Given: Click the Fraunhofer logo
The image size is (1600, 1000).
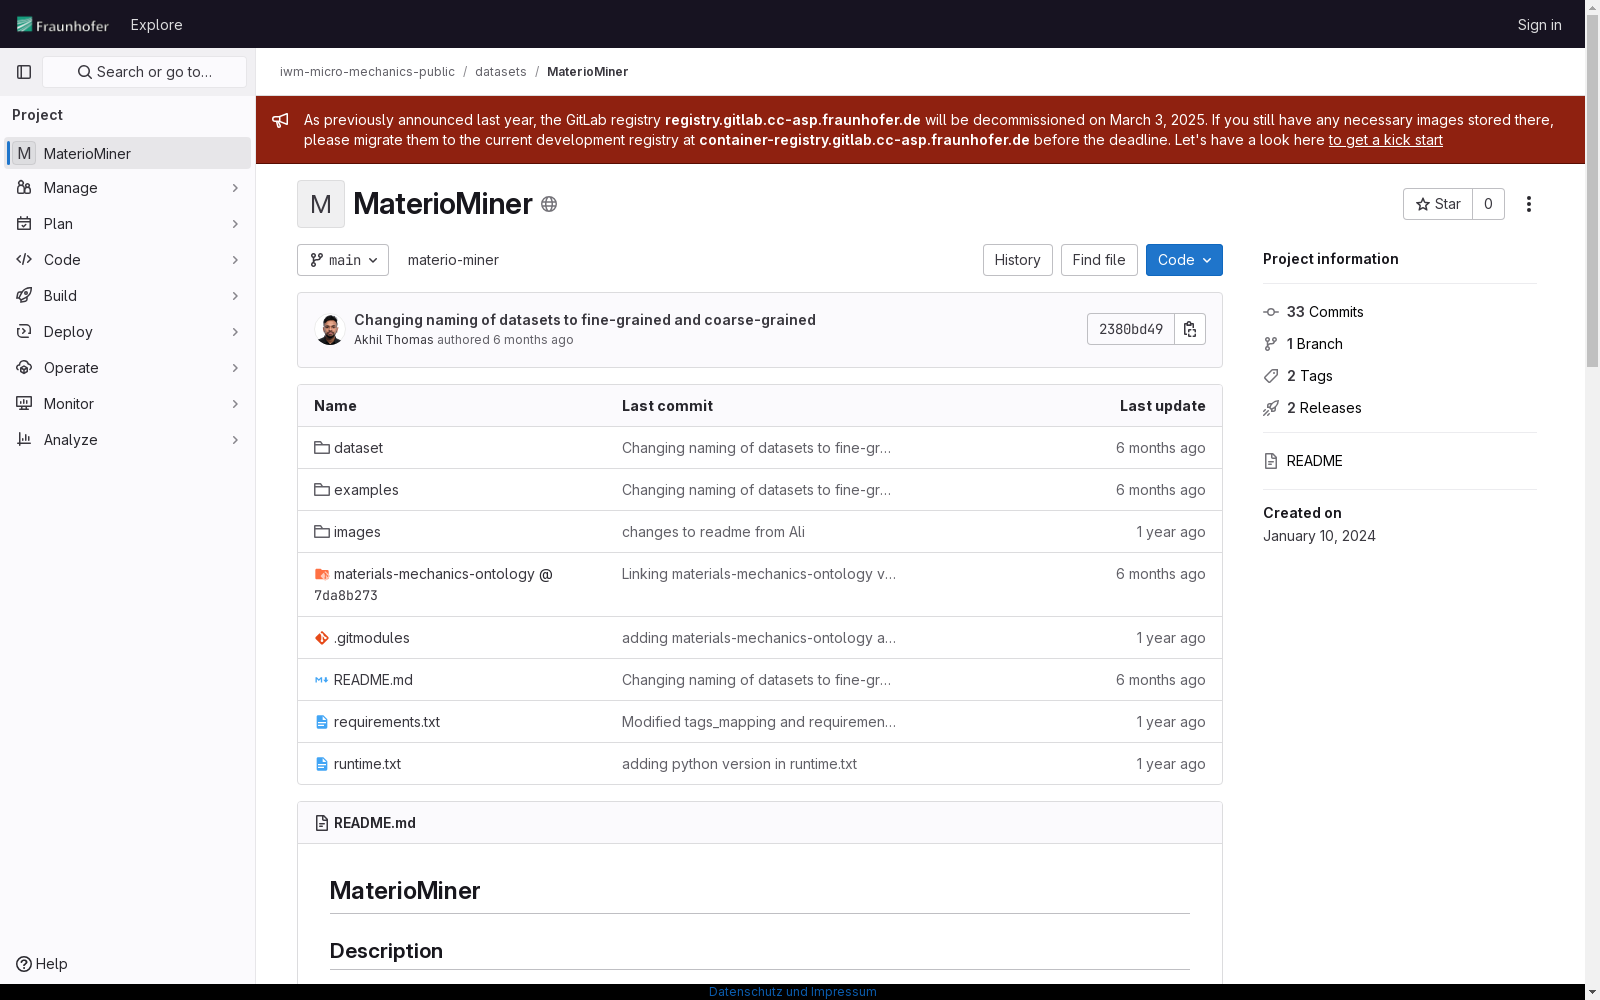Looking at the screenshot, I should 63,24.
